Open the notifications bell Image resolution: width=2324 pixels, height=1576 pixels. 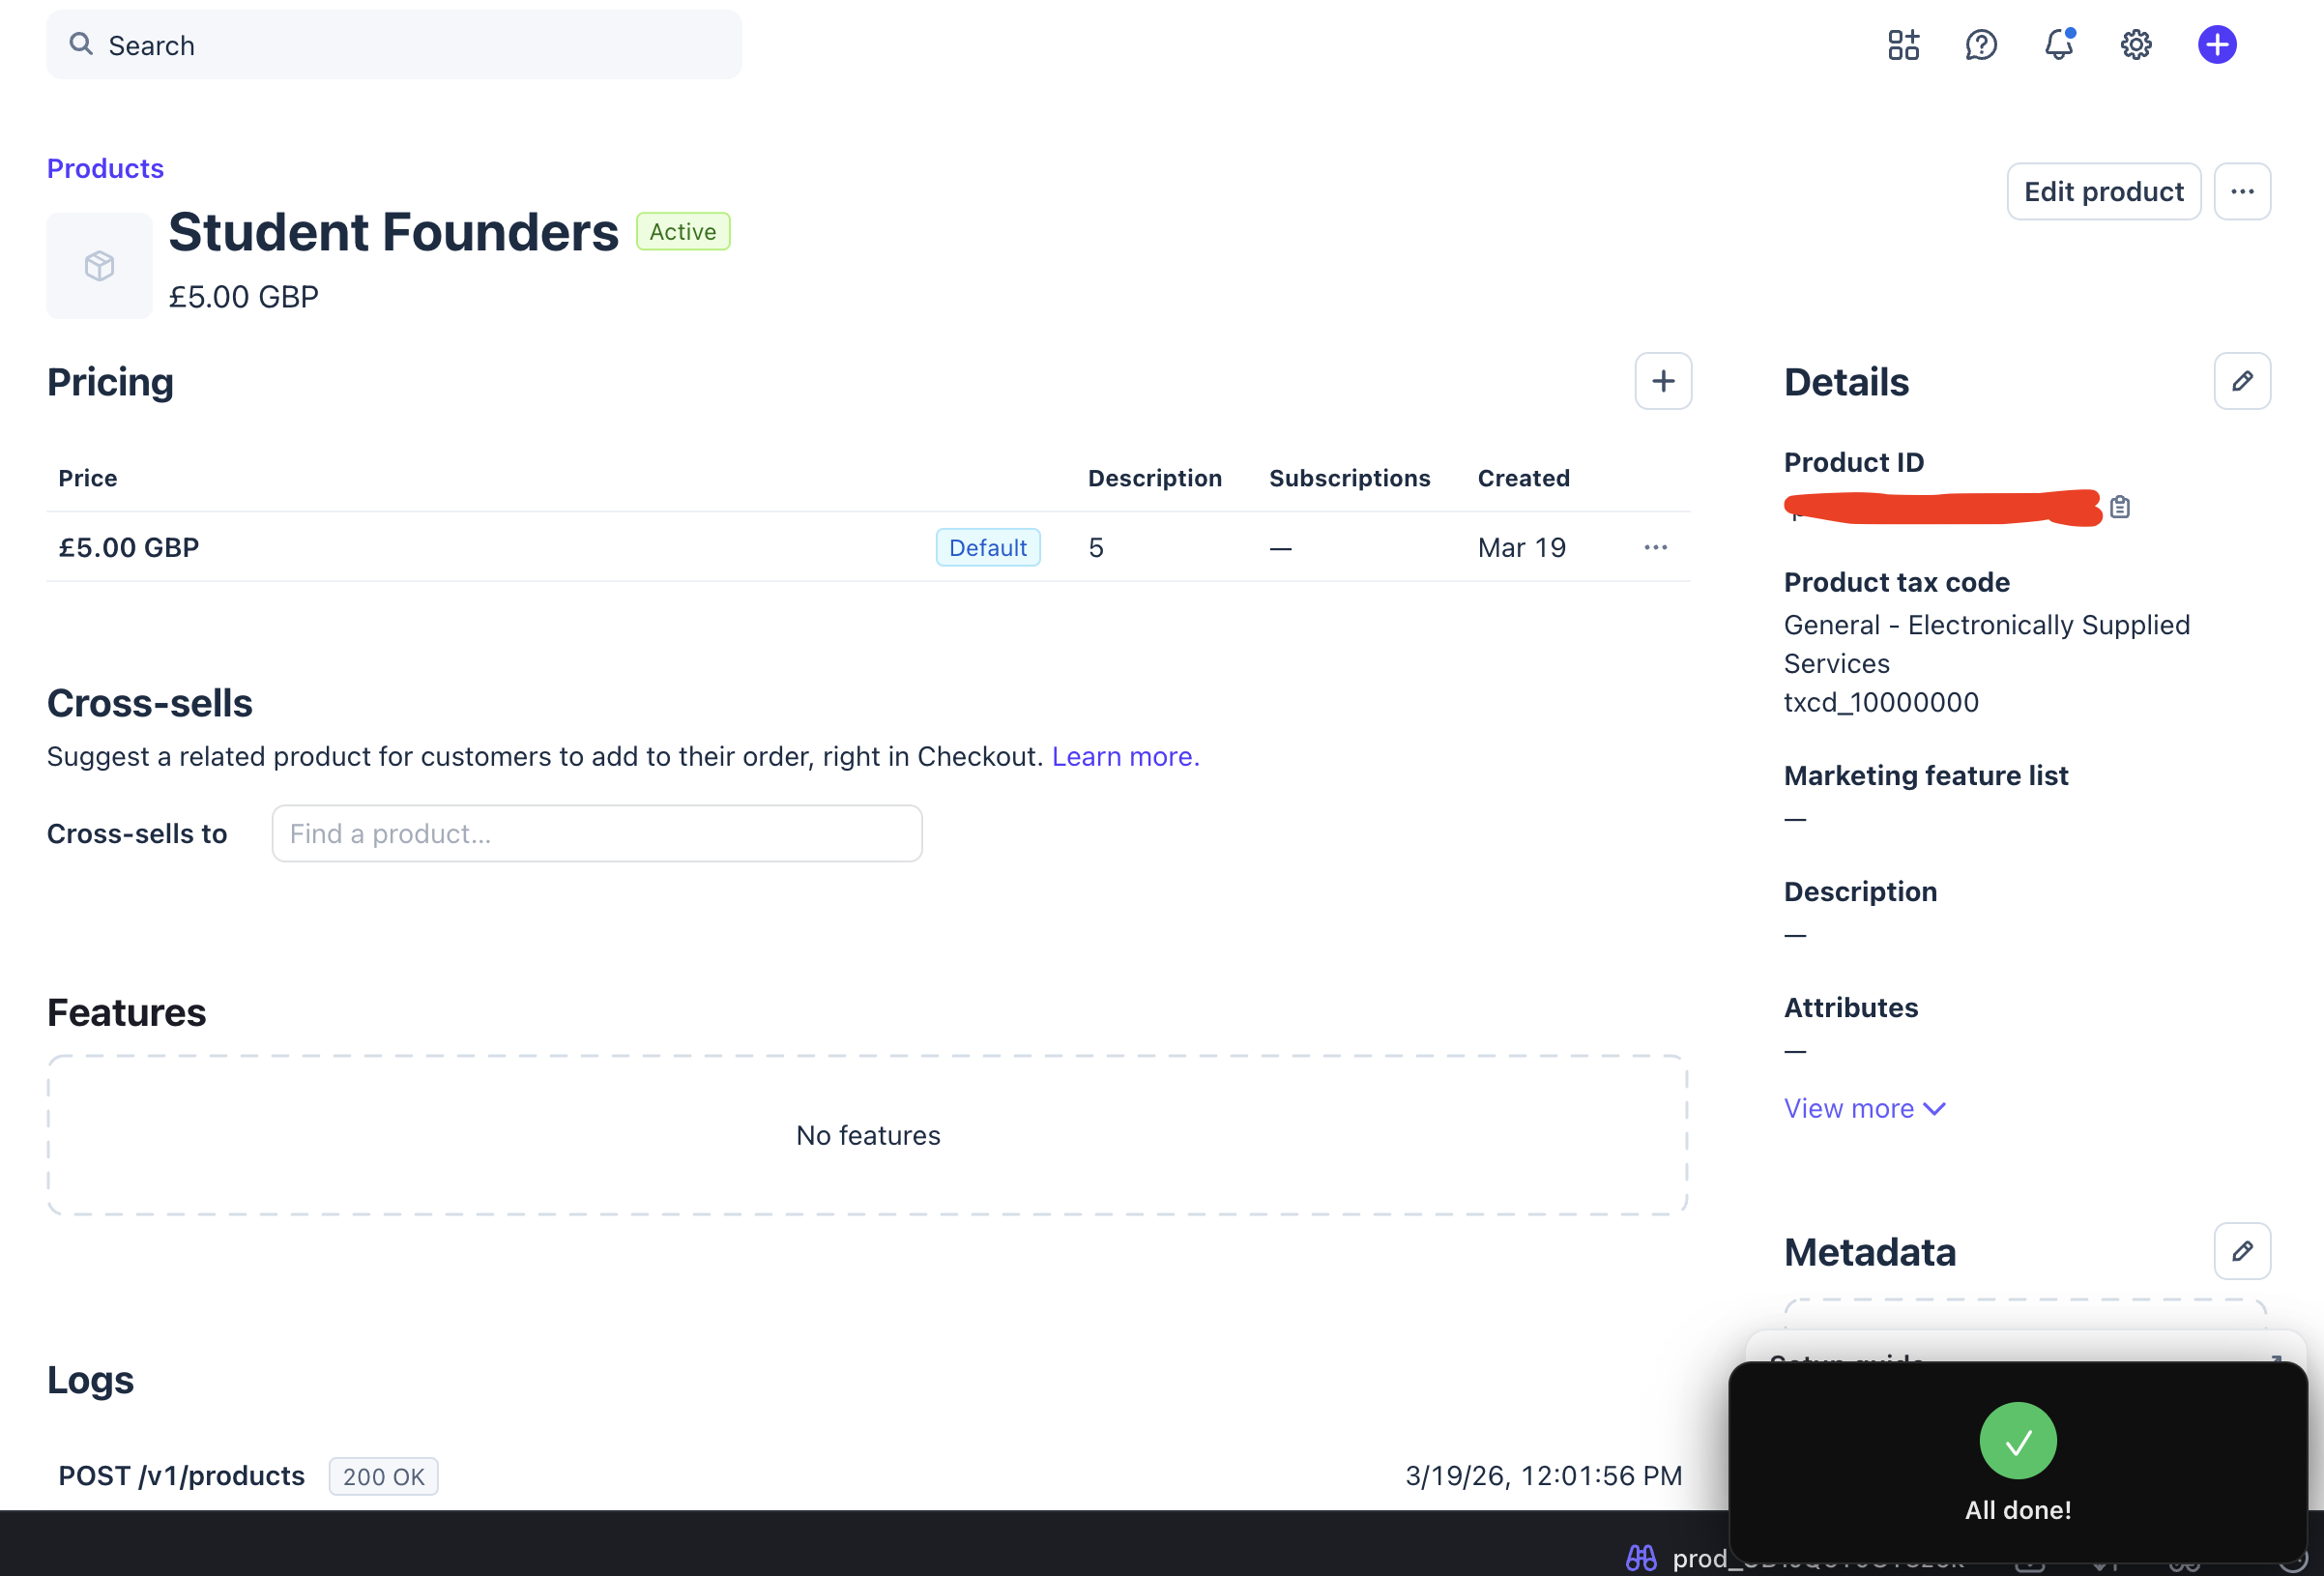click(x=2058, y=45)
